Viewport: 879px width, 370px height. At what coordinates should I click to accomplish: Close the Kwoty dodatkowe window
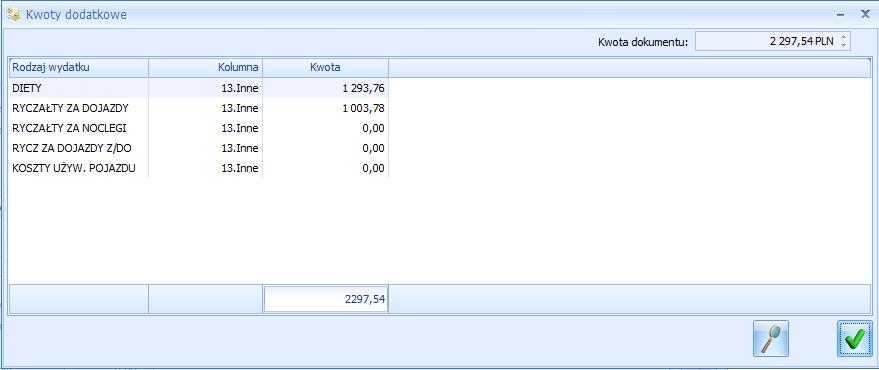(x=865, y=15)
